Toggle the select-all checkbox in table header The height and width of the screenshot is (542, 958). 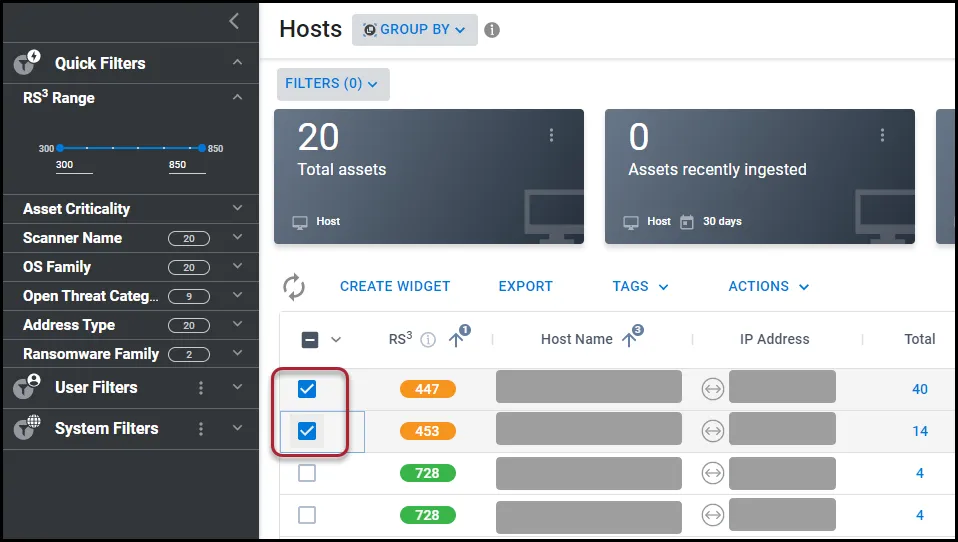click(310, 340)
